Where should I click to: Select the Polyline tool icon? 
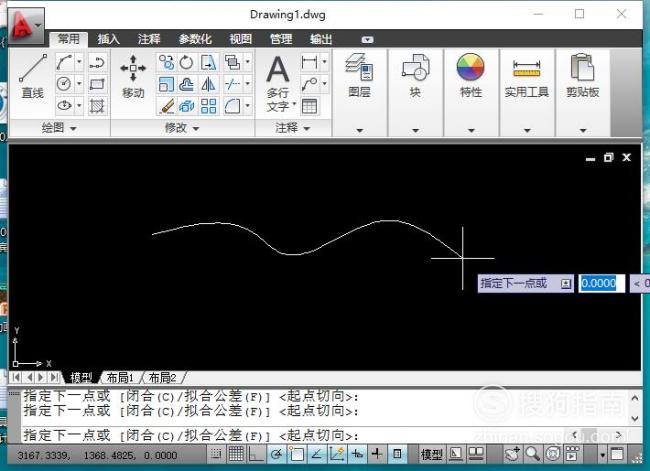pyautogui.click(x=97, y=62)
